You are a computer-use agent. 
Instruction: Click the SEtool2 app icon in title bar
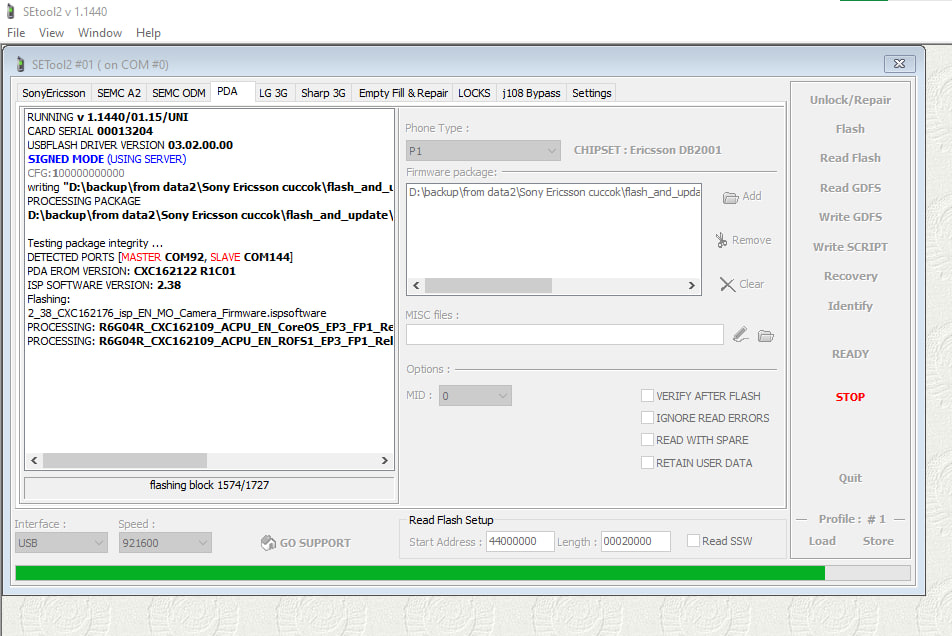(x=11, y=12)
